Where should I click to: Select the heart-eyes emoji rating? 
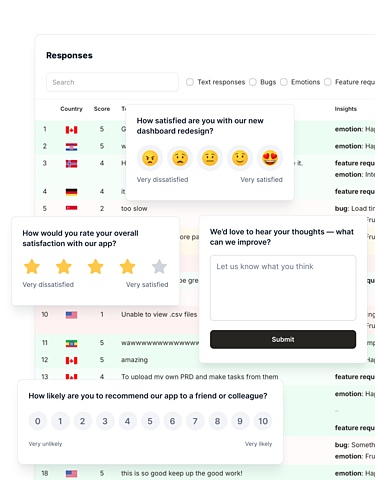click(x=270, y=158)
